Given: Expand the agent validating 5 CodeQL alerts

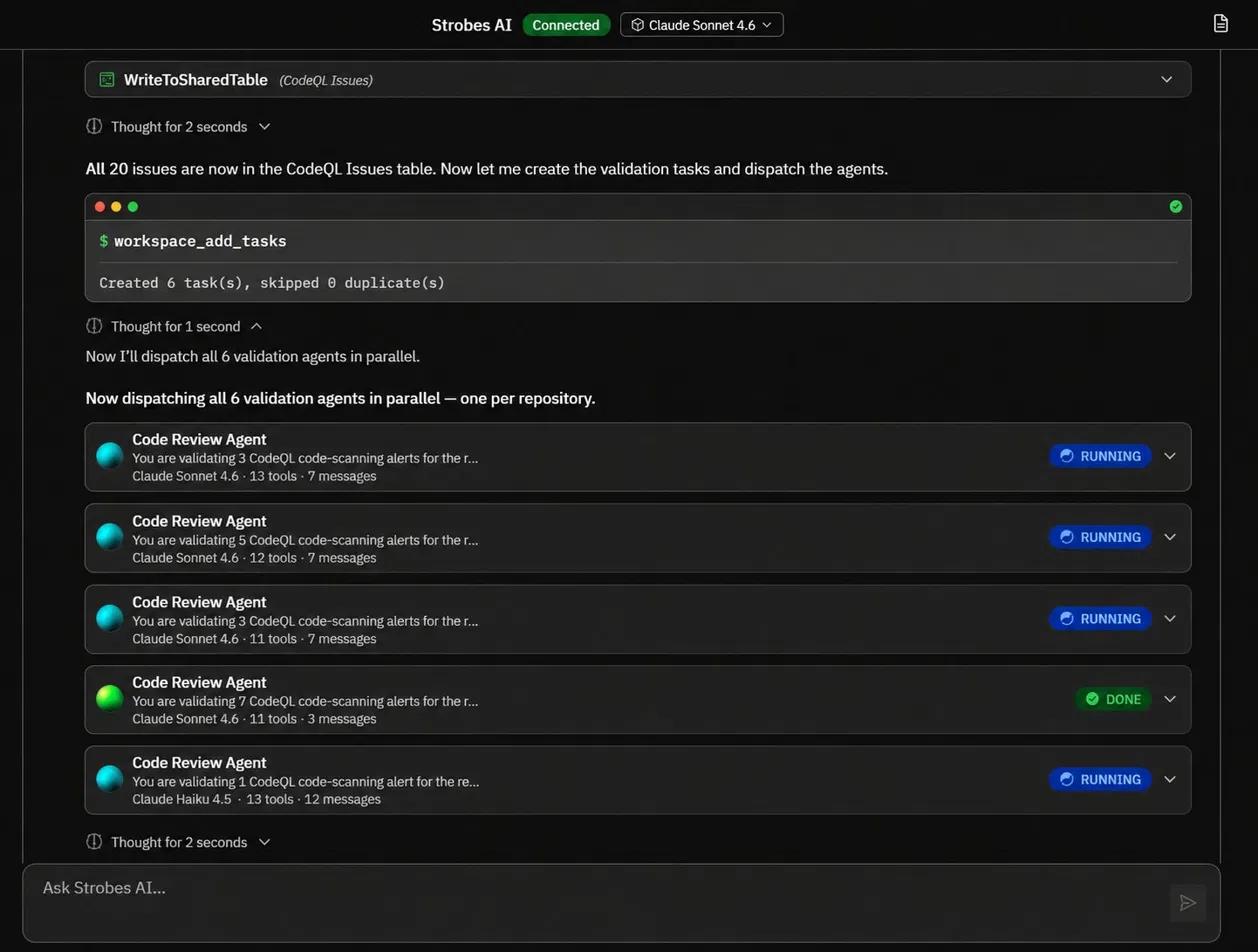Looking at the screenshot, I should click(x=1170, y=537).
